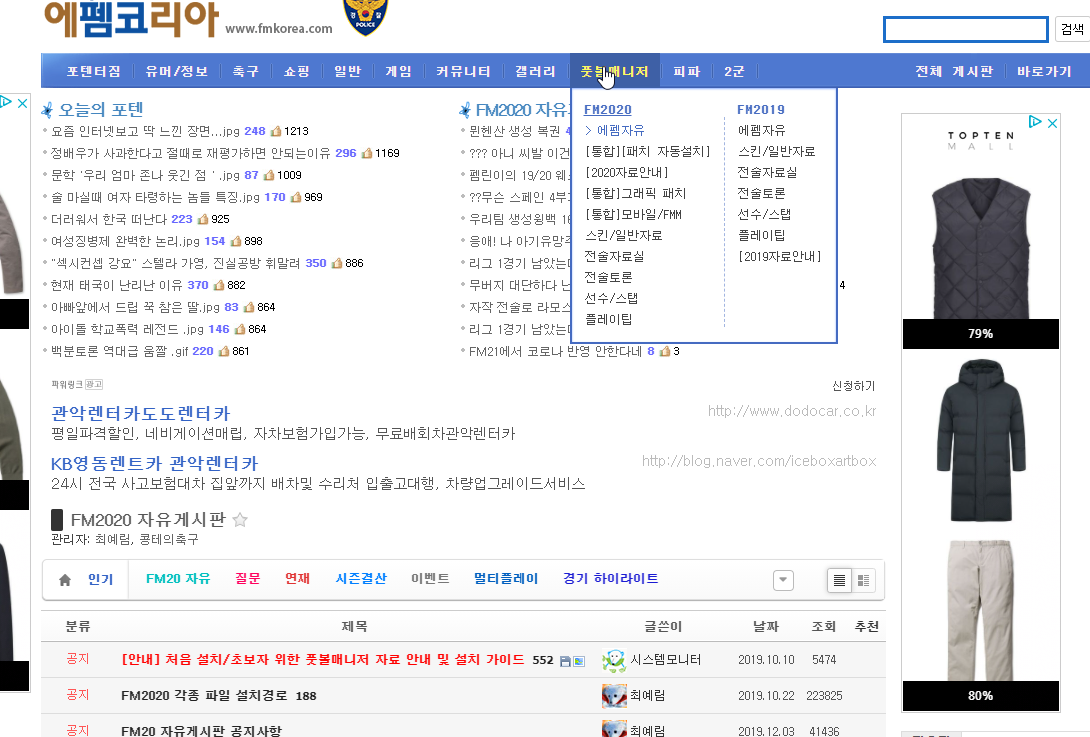1090x737 pixels.
Task: Click 시스템모니터 author avatar icon
Action: [614, 661]
